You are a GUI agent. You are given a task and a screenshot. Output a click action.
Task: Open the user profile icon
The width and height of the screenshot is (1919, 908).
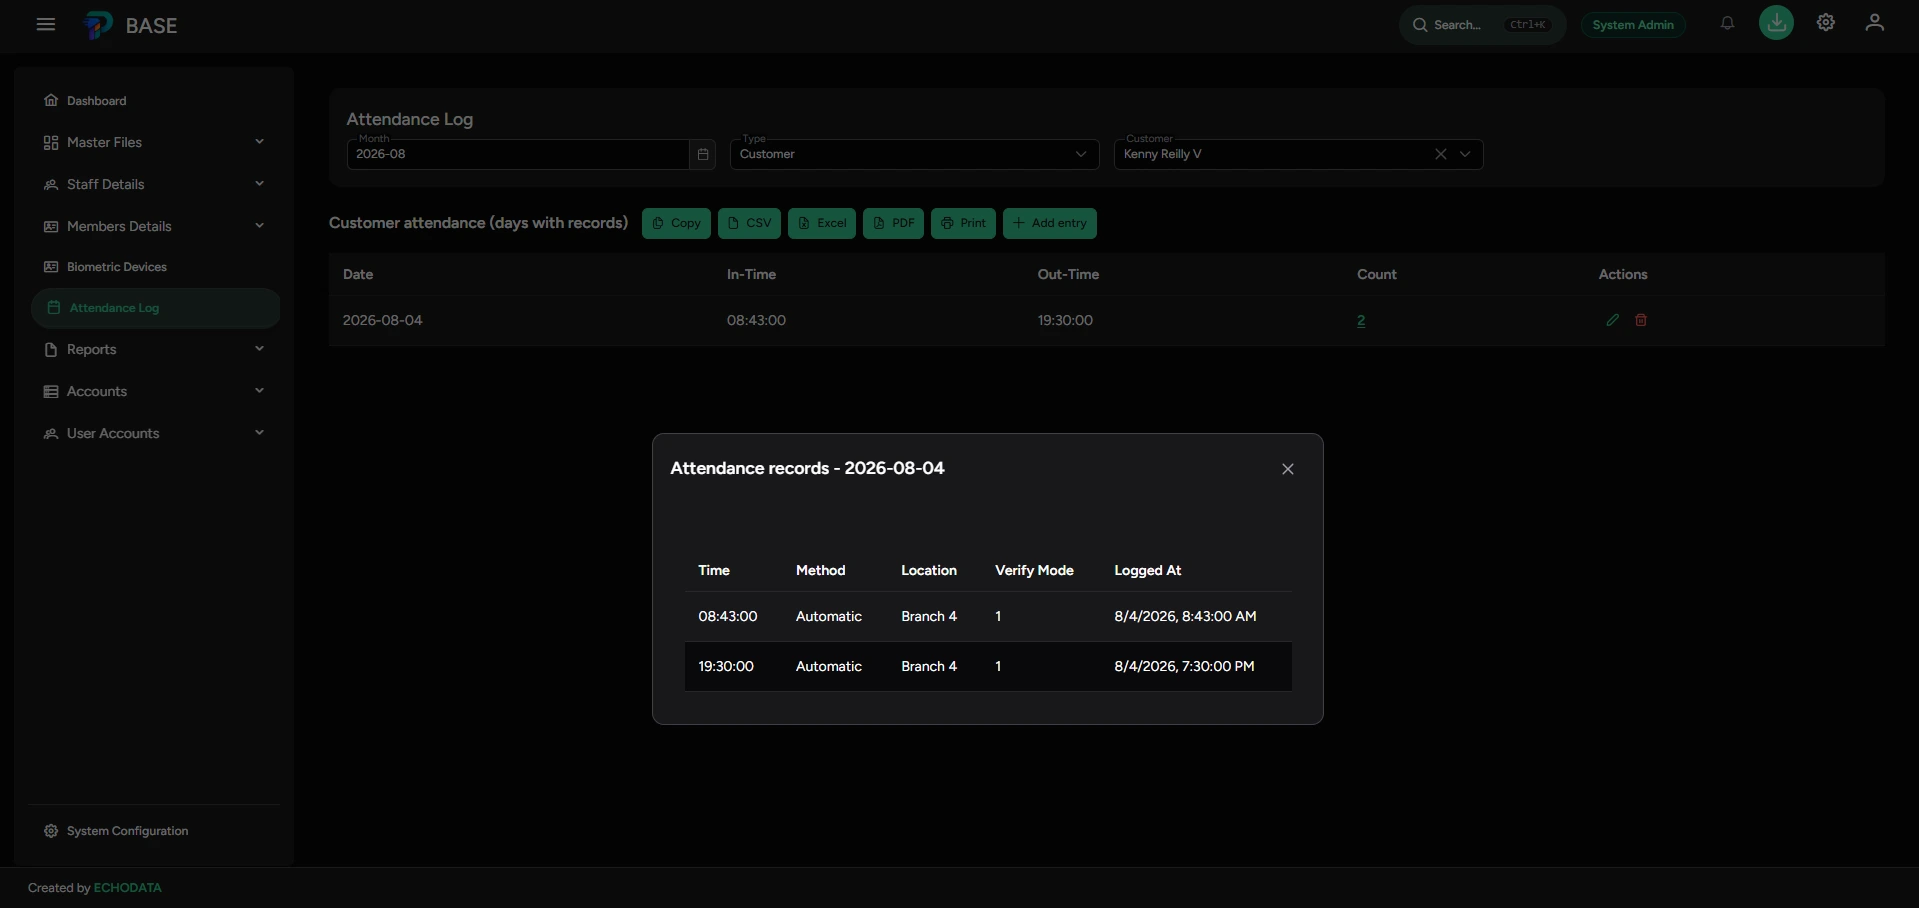[x=1875, y=23]
